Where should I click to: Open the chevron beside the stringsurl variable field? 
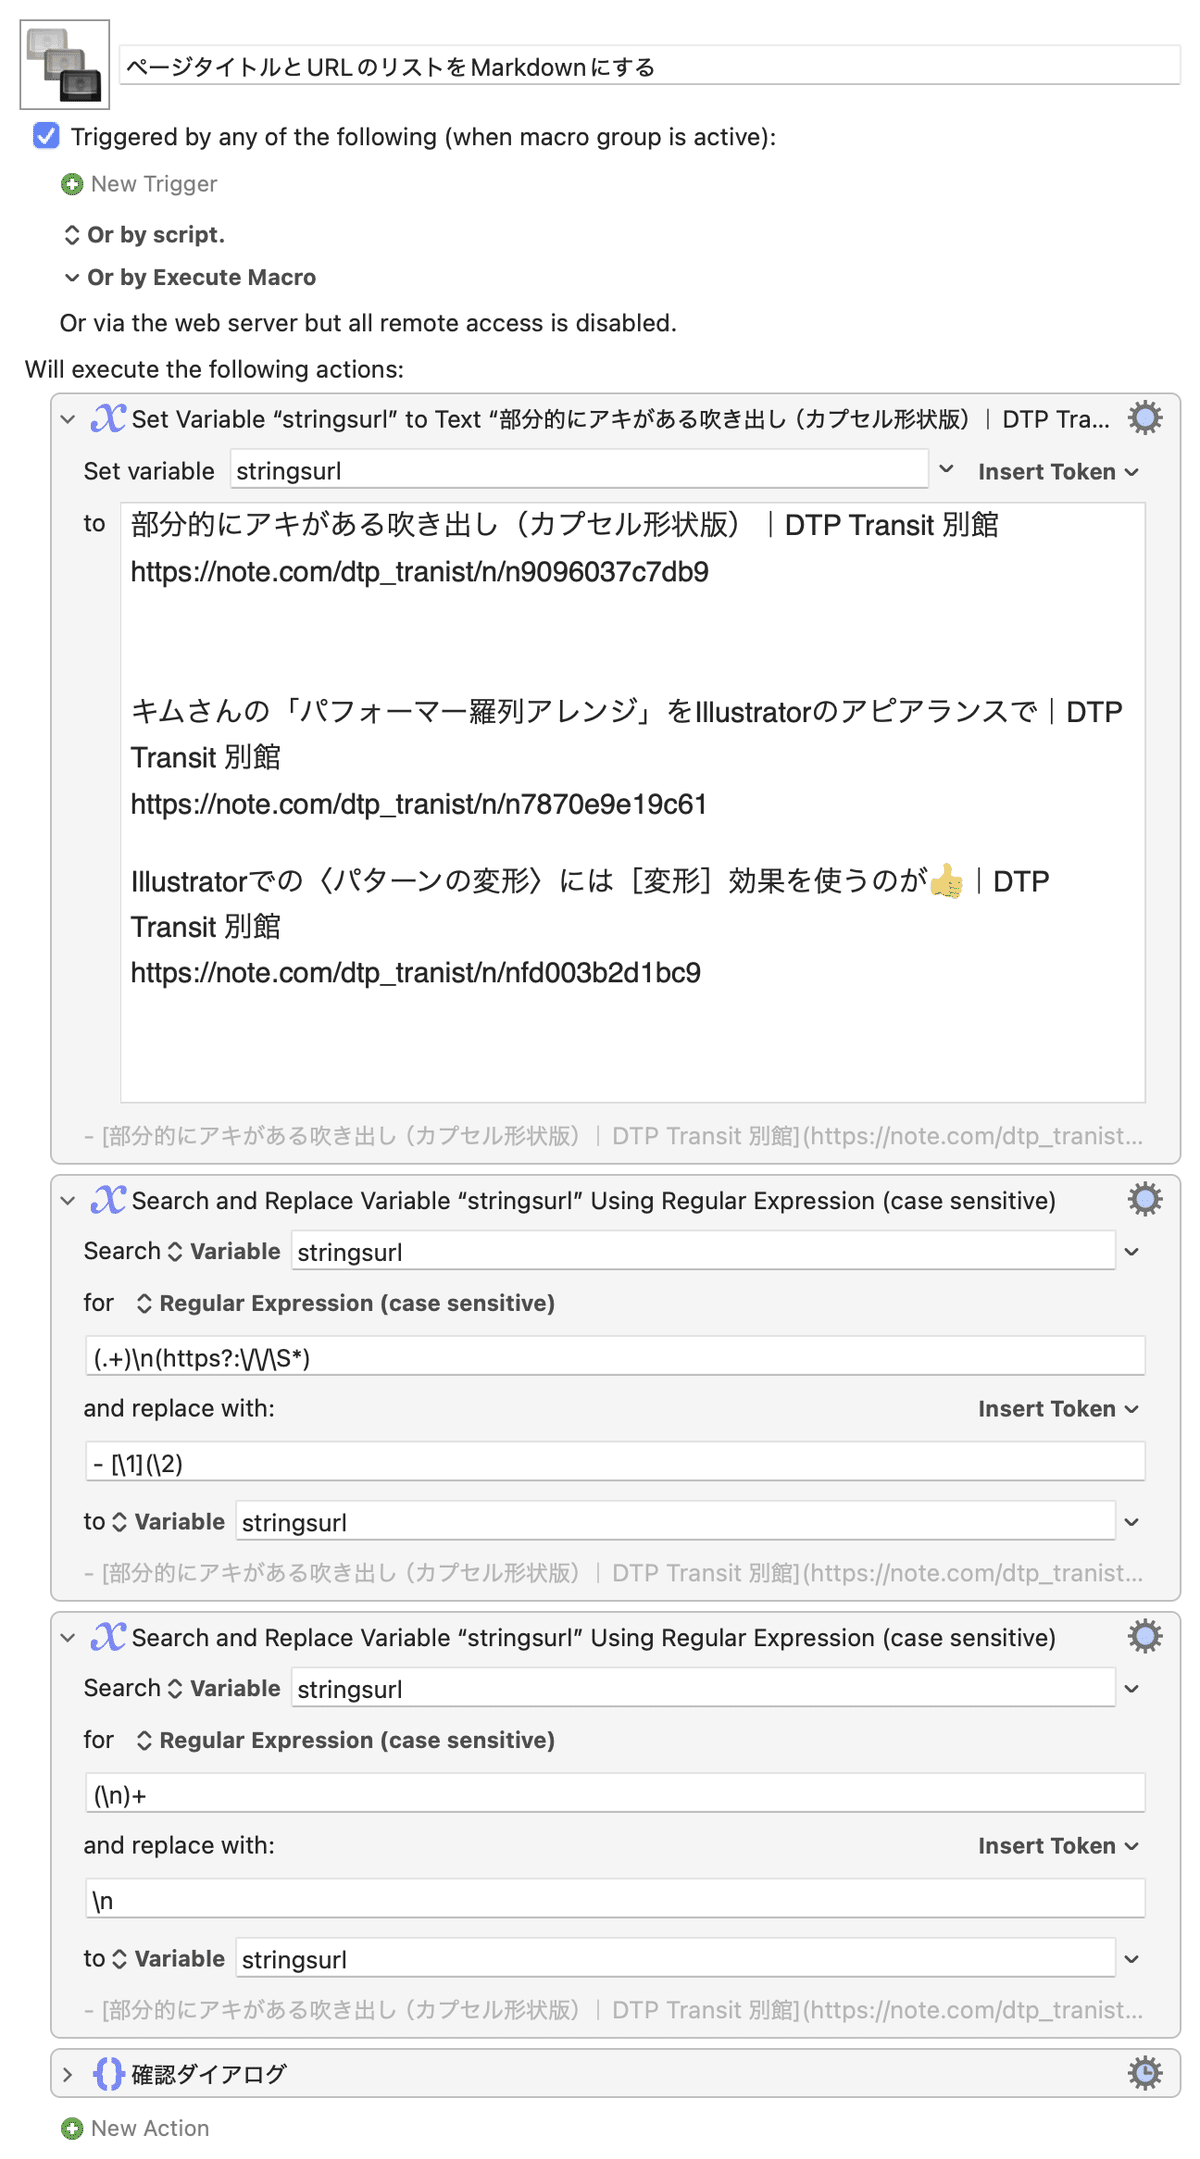coord(946,470)
